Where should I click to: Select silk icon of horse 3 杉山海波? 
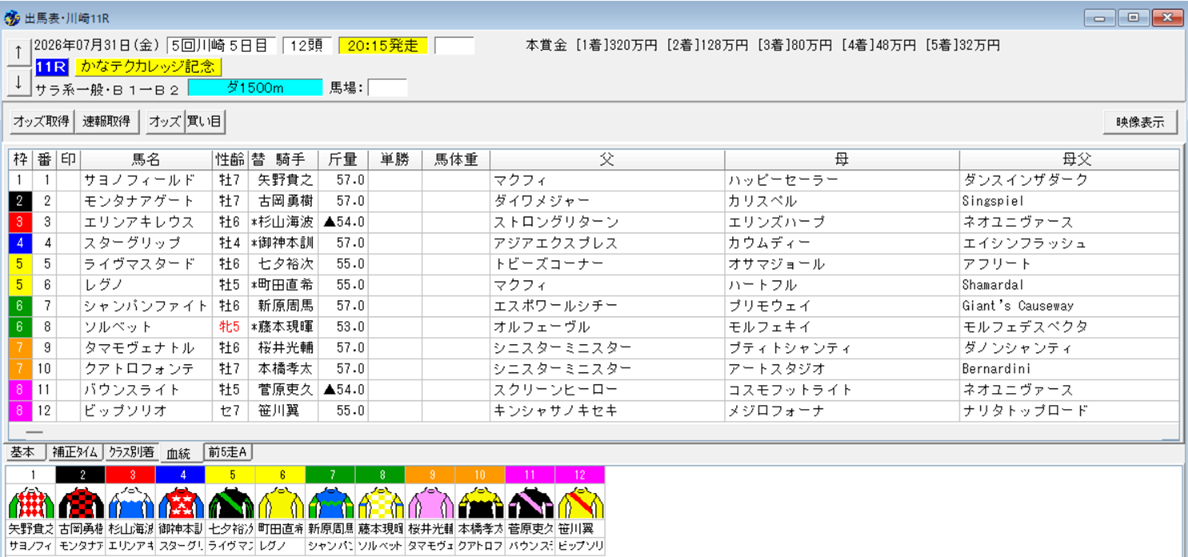pos(130,501)
